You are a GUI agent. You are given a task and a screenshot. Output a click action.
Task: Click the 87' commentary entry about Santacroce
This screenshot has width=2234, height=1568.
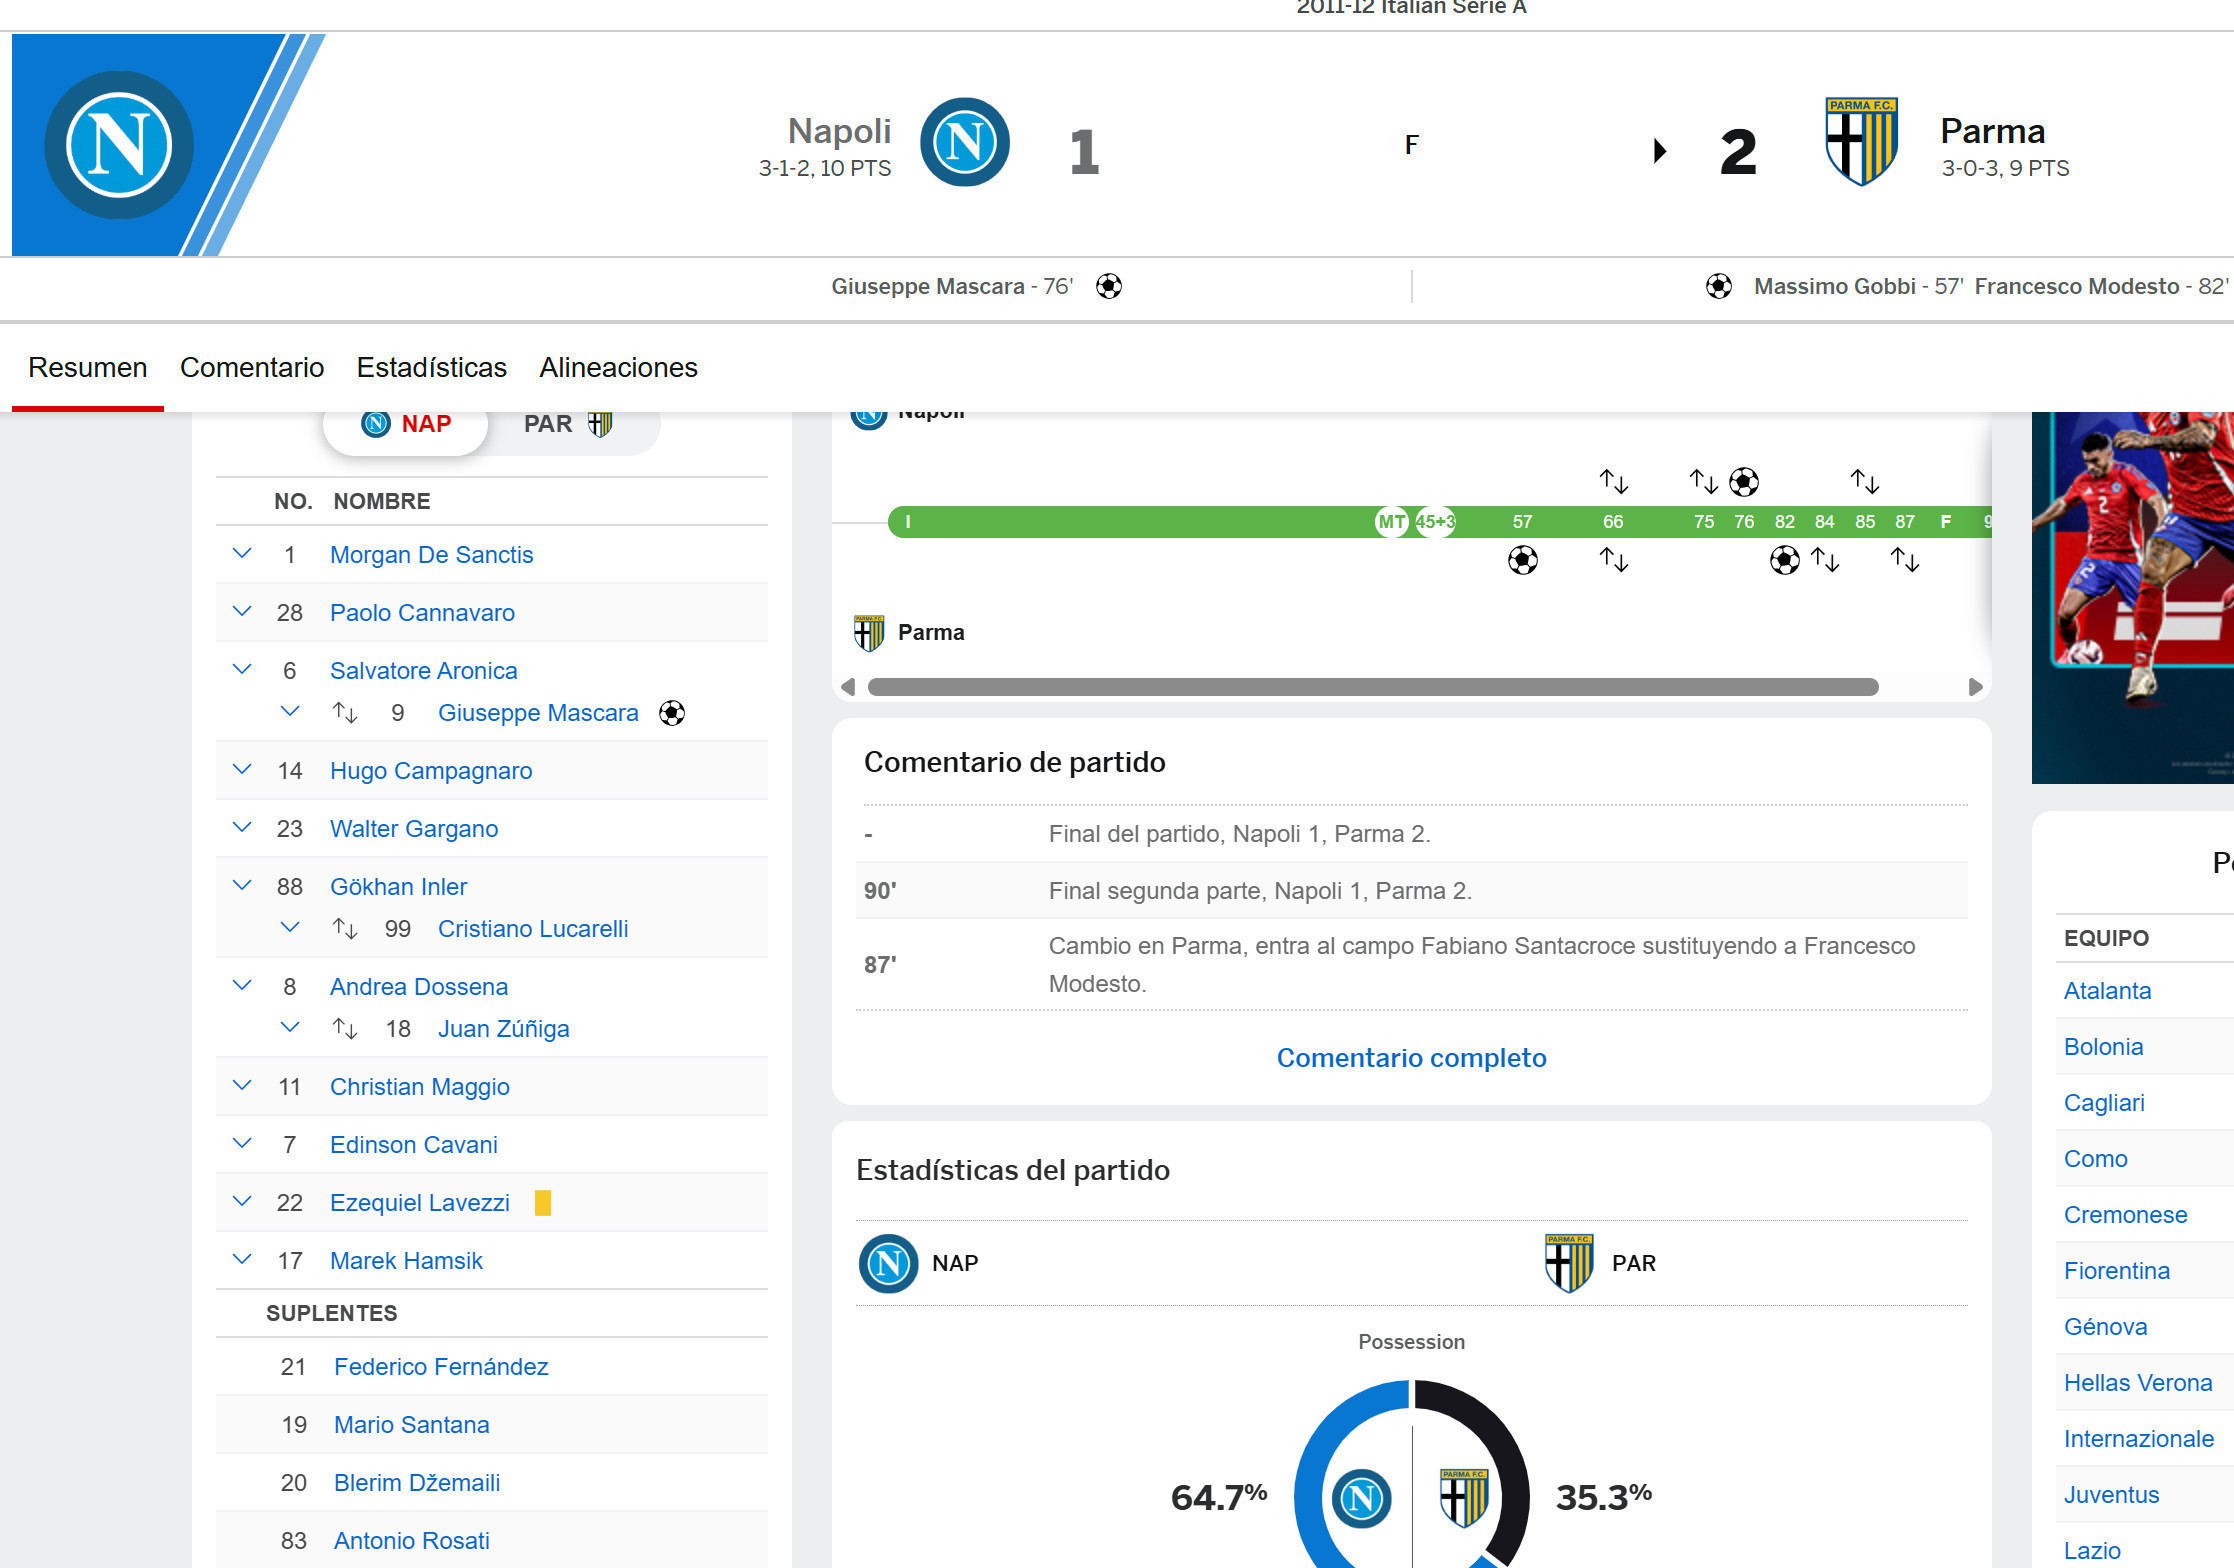(1411, 965)
